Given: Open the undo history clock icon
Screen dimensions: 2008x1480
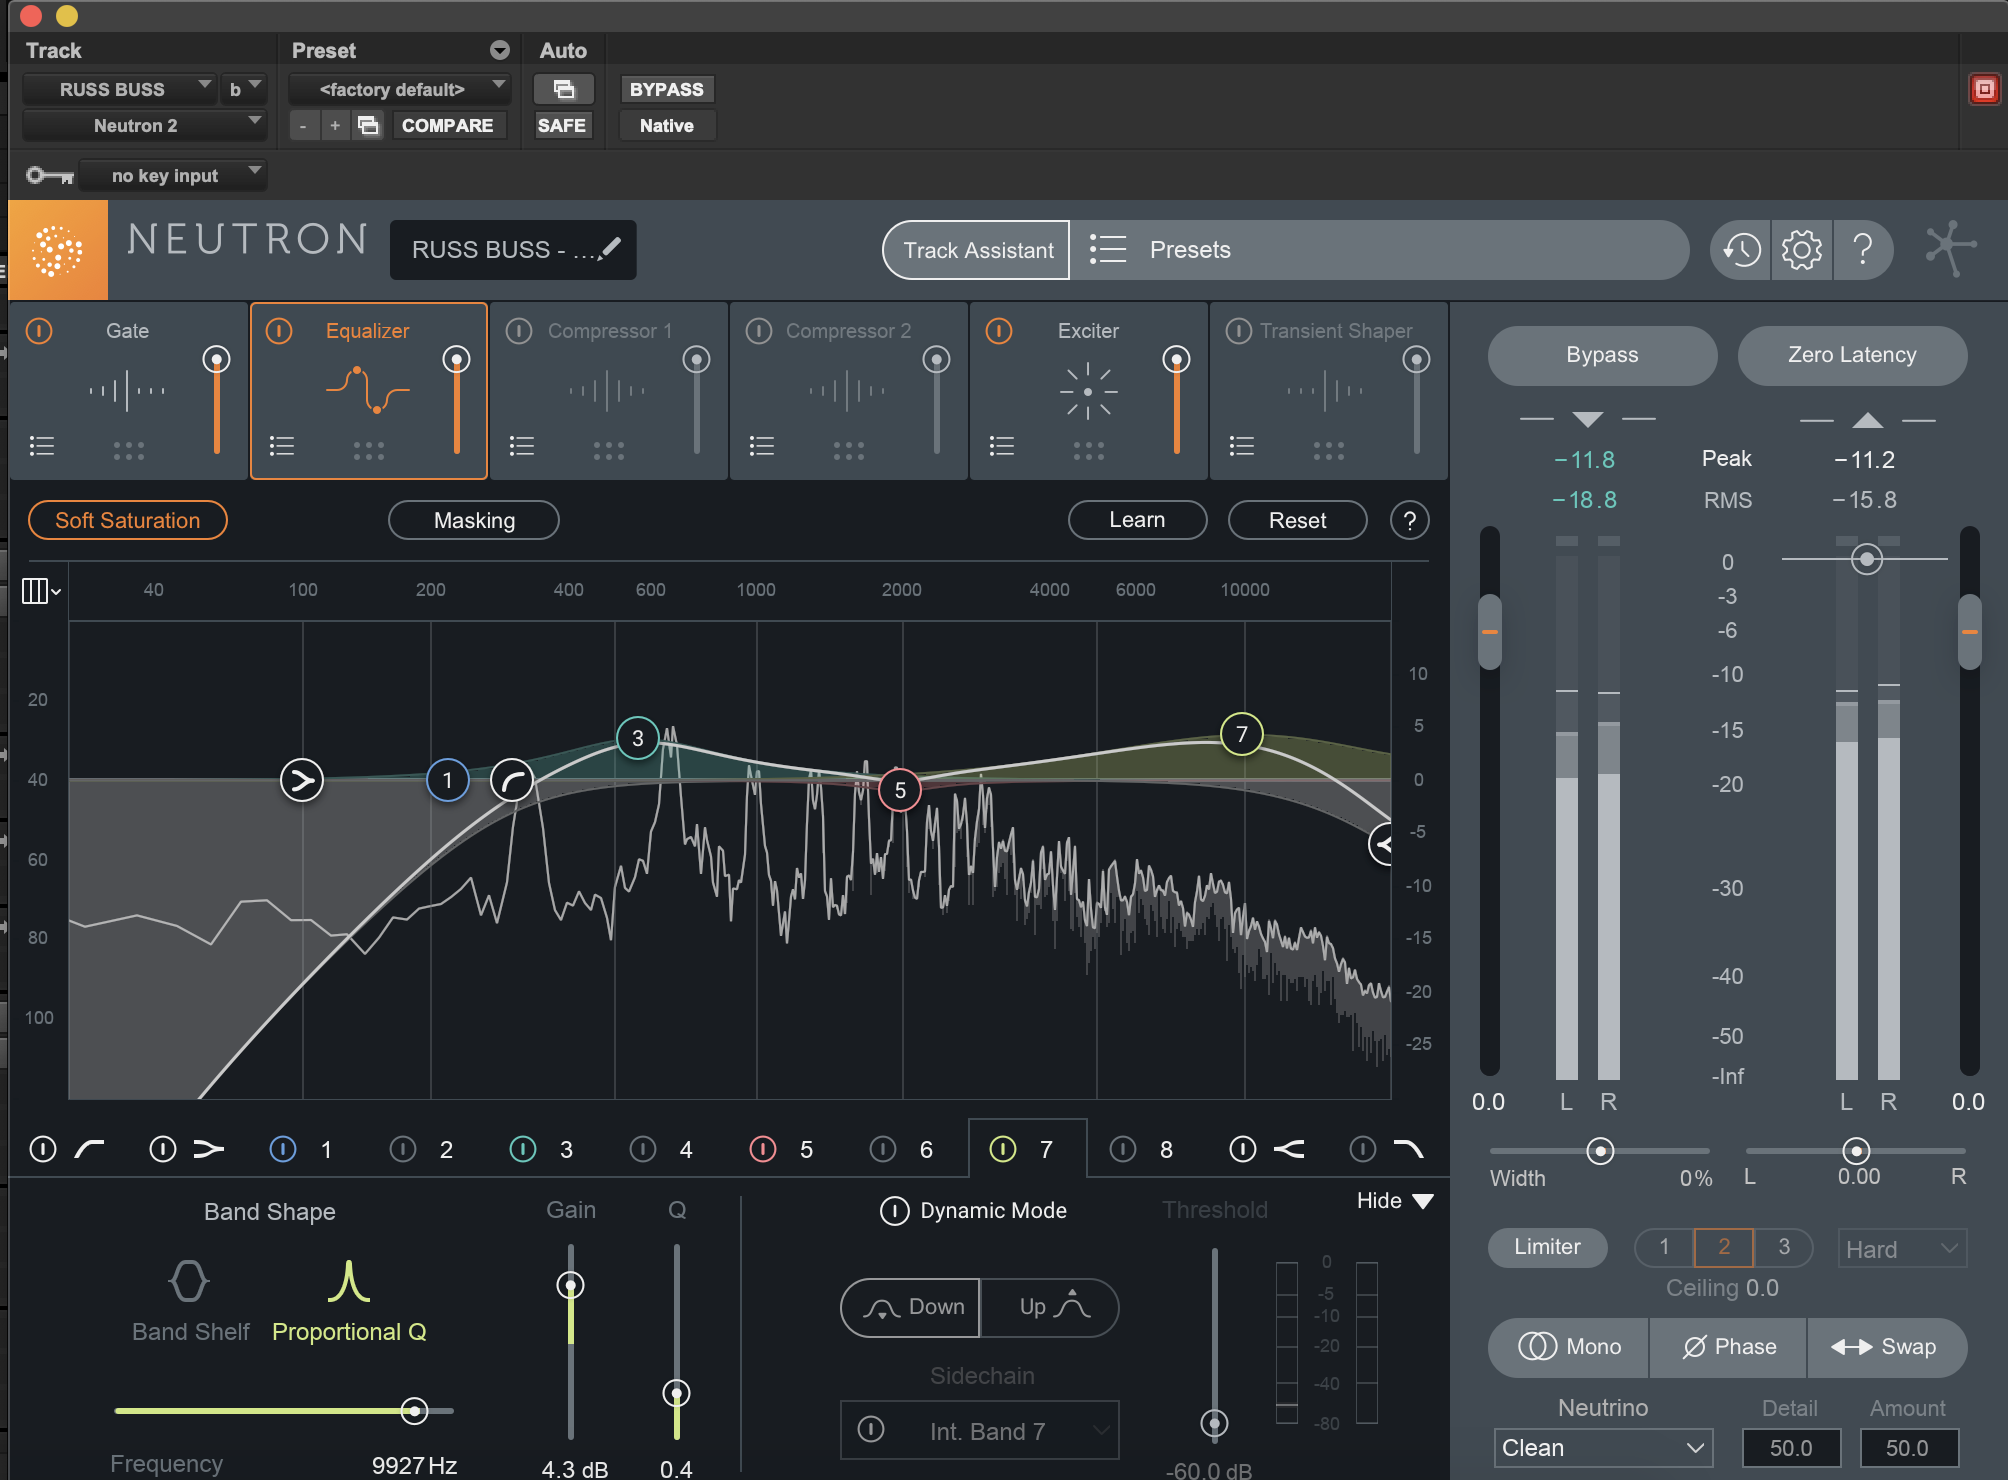Looking at the screenshot, I should (1742, 250).
